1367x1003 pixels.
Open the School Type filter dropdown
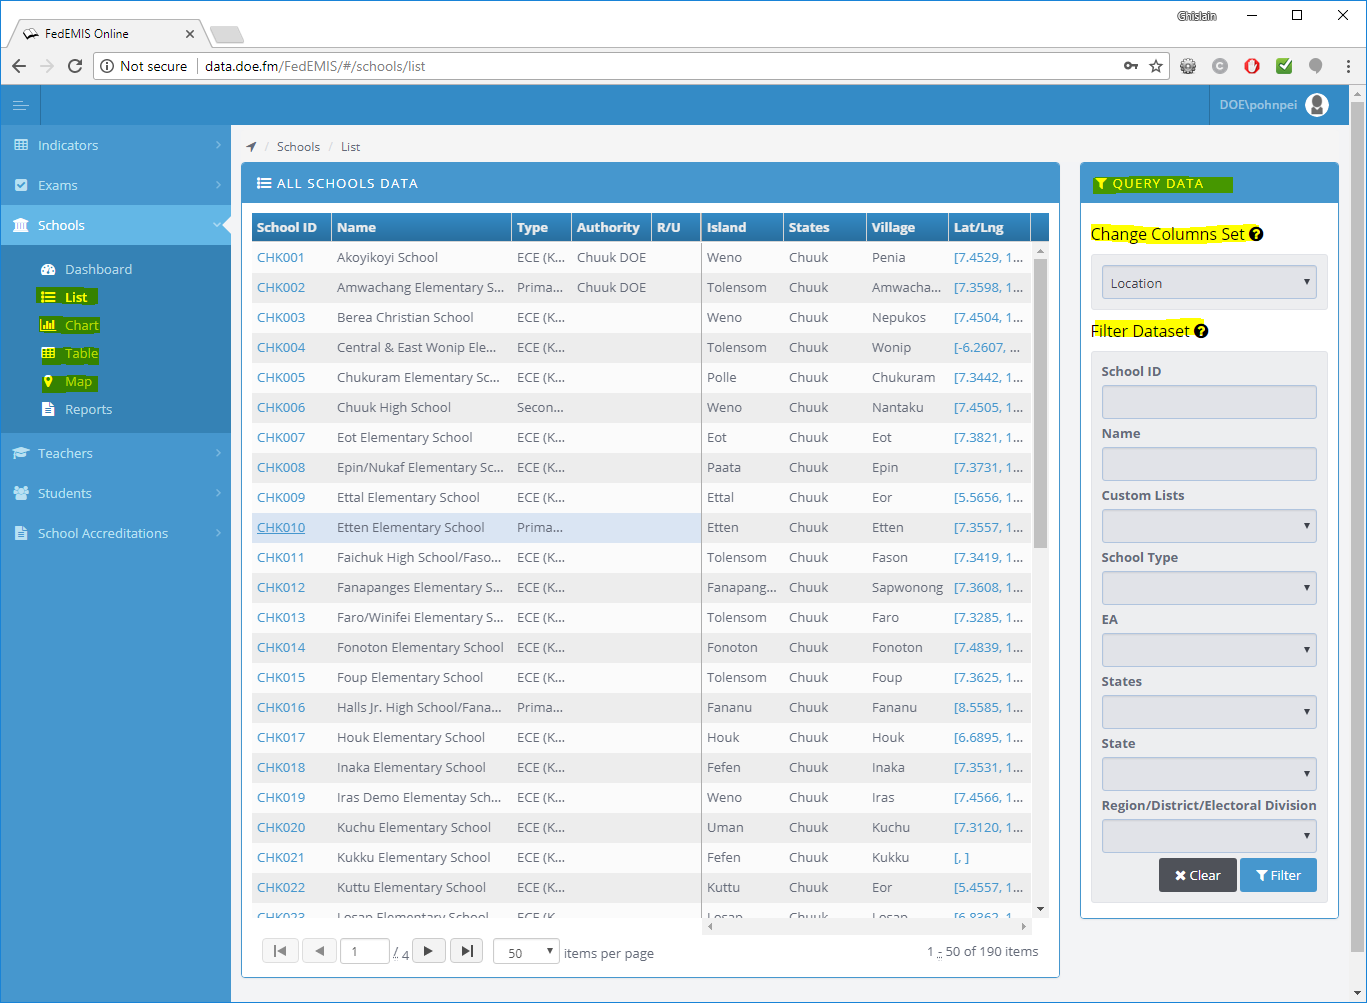1208,588
